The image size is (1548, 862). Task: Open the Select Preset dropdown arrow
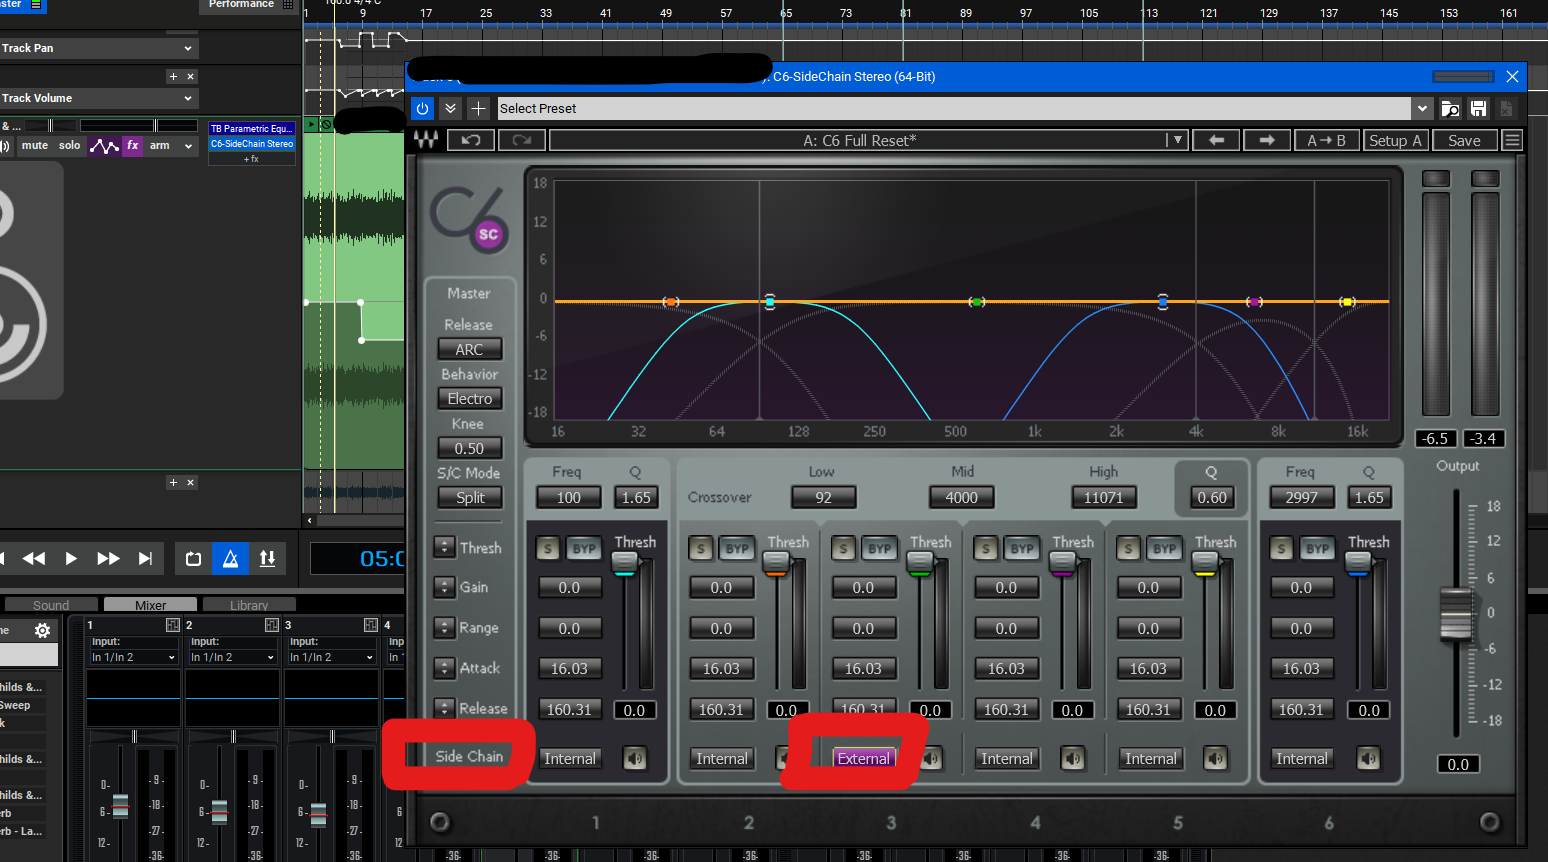(x=1422, y=108)
